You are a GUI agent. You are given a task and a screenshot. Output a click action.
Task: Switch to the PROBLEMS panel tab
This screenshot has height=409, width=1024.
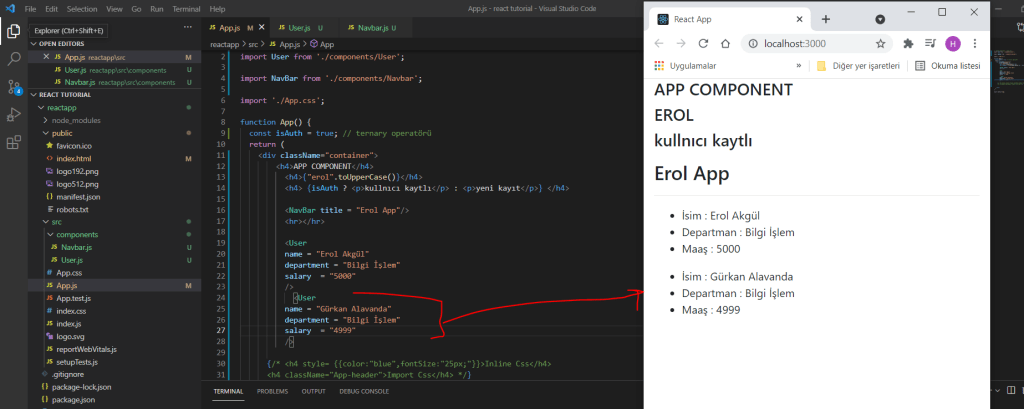click(x=273, y=391)
